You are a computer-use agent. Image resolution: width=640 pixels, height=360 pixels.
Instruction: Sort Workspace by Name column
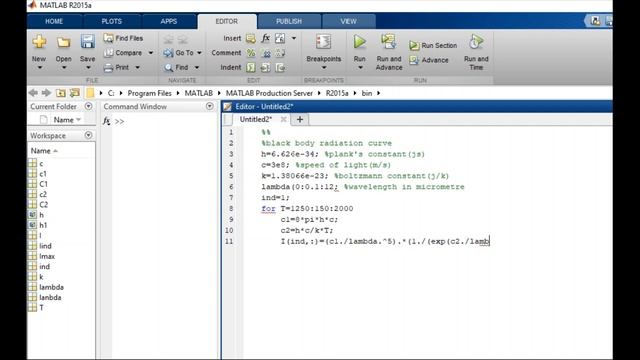coord(44,151)
